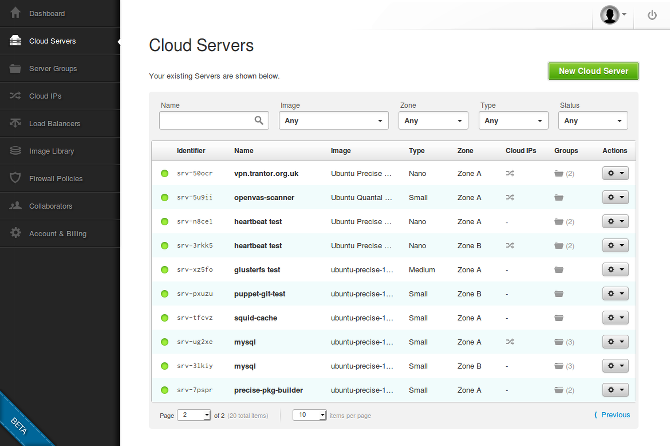The height and width of the screenshot is (446, 670).
Task: Click the identifier srv-n8ce1
Action: [194, 222]
